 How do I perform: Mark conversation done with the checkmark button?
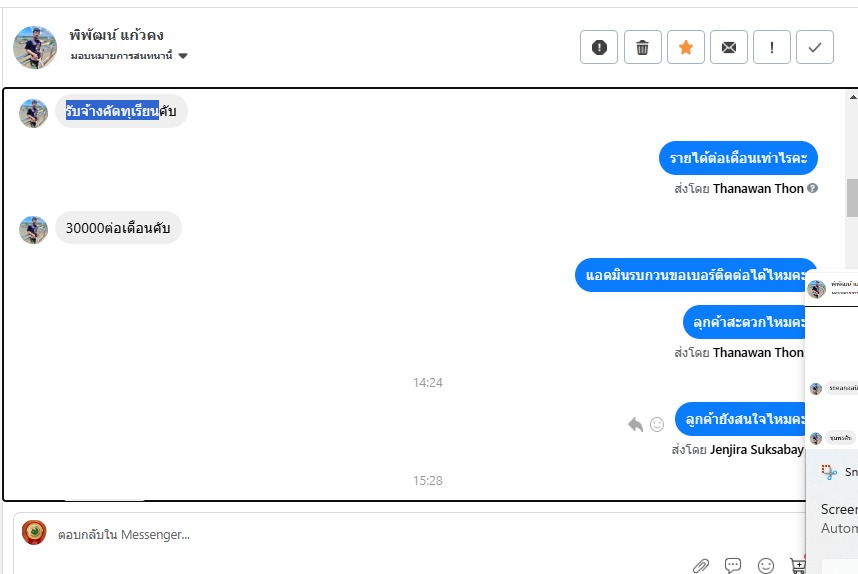coord(815,47)
